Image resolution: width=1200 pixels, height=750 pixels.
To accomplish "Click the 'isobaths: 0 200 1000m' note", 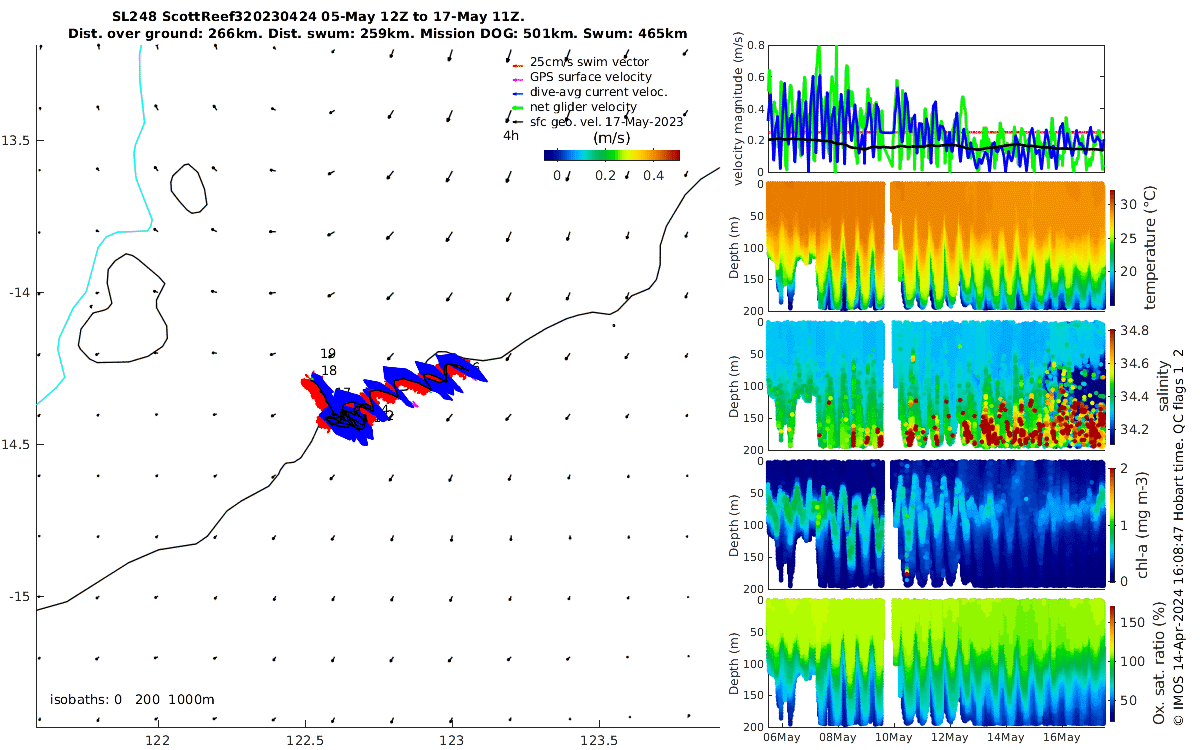I will pyautogui.click(x=132, y=699).
